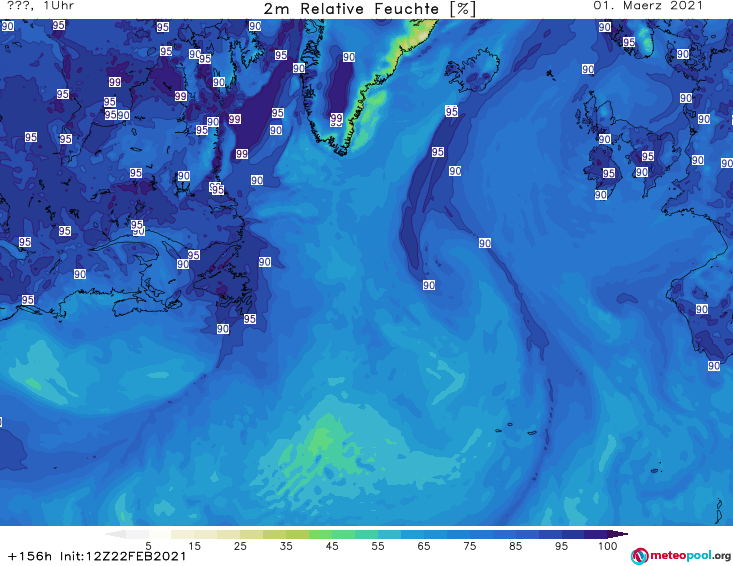This screenshot has height=566, width=733.
Task: Click the date '01. Maerz 2021'
Action: click(x=648, y=6)
